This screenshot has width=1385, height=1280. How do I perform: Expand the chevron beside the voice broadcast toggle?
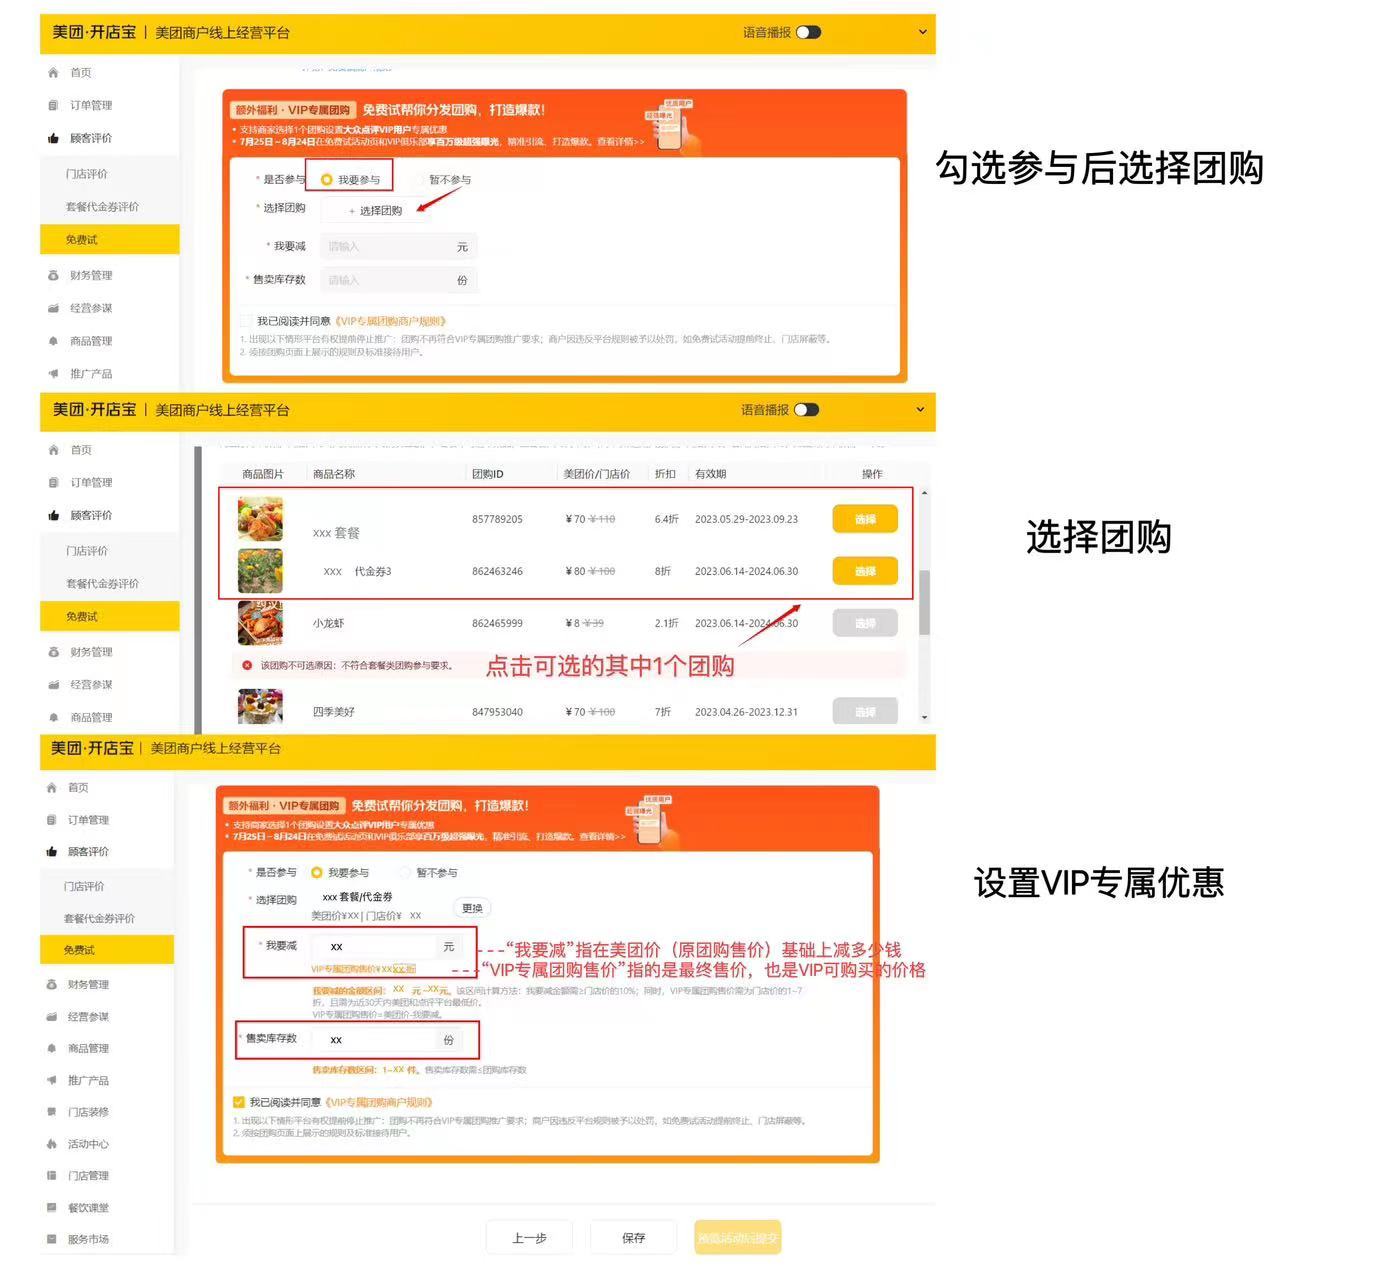coord(920,32)
